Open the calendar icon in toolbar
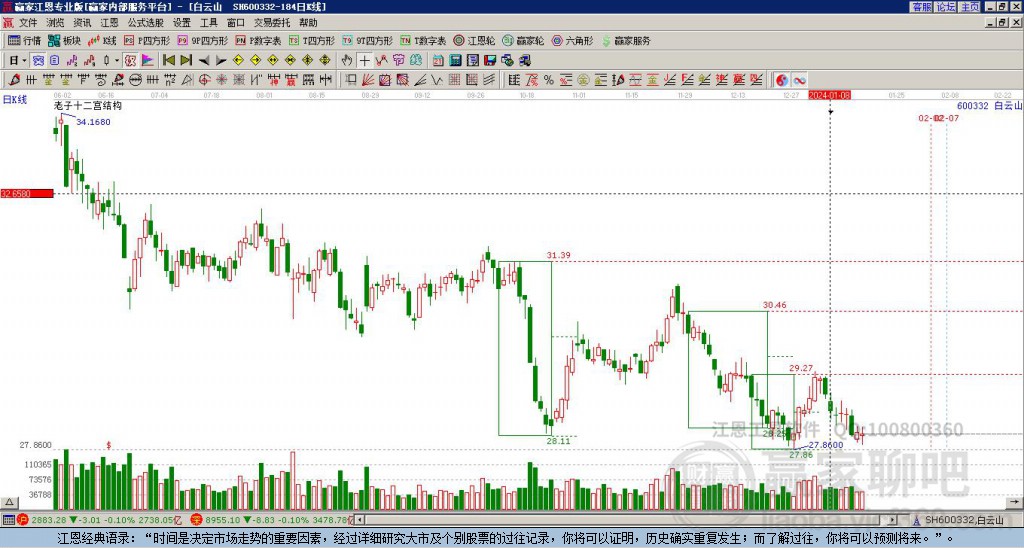This screenshot has width=1024, height=548. (438, 60)
